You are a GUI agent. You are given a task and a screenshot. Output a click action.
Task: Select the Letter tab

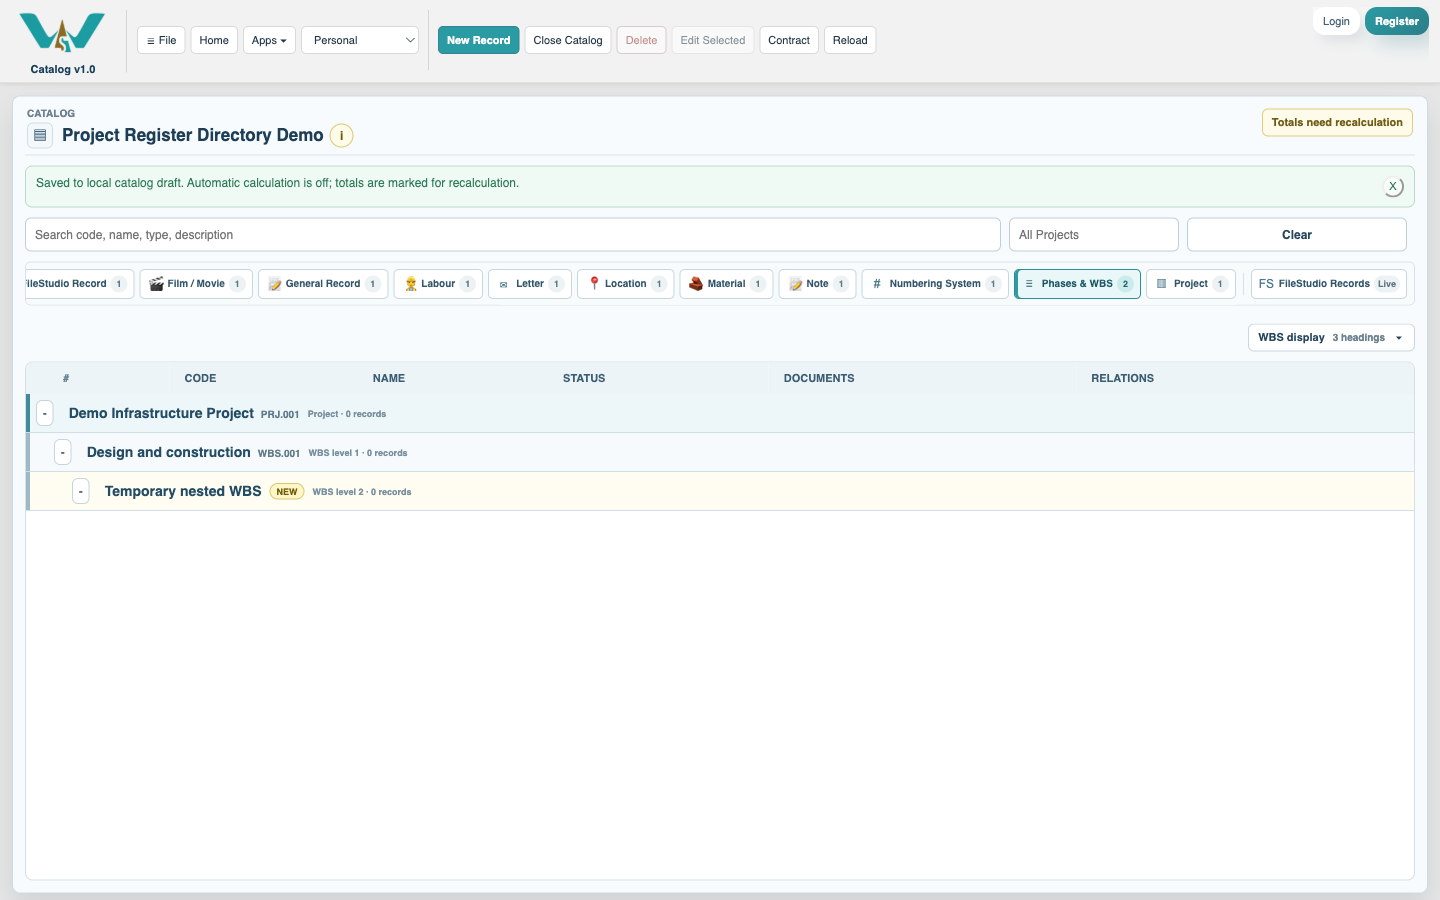click(x=530, y=284)
